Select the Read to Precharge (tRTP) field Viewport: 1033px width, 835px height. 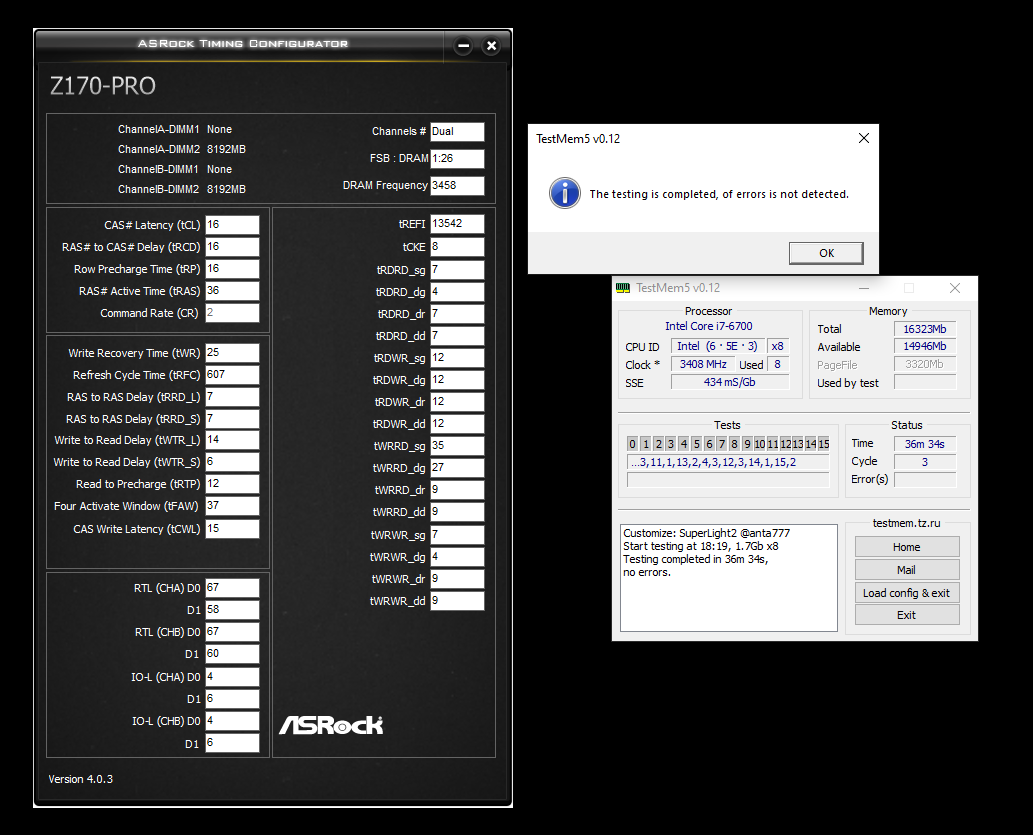pyautogui.click(x=233, y=484)
